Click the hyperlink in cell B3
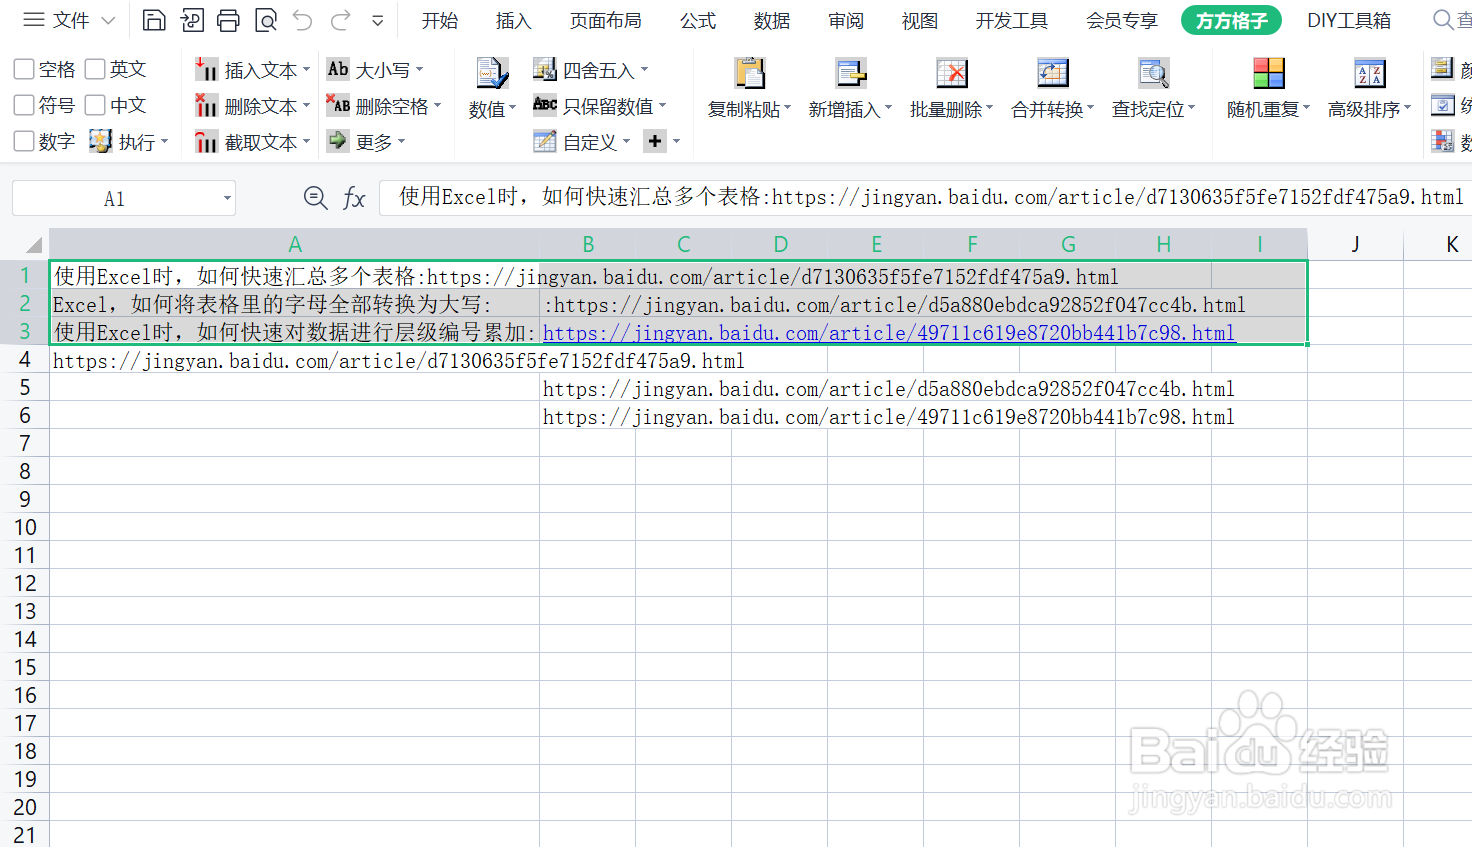The height and width of the screenshot is (847, 1472). pyautogui.click(x=889, y=333)
